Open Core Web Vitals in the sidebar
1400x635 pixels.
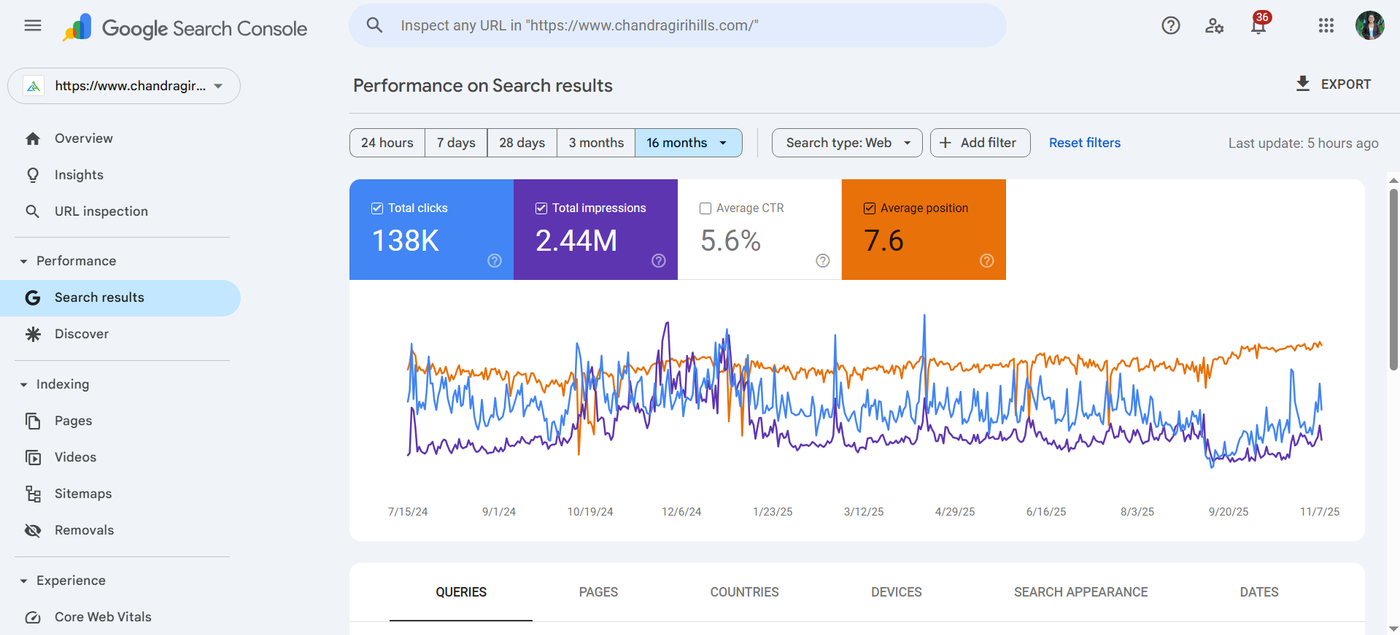click(x=120, y=617)
